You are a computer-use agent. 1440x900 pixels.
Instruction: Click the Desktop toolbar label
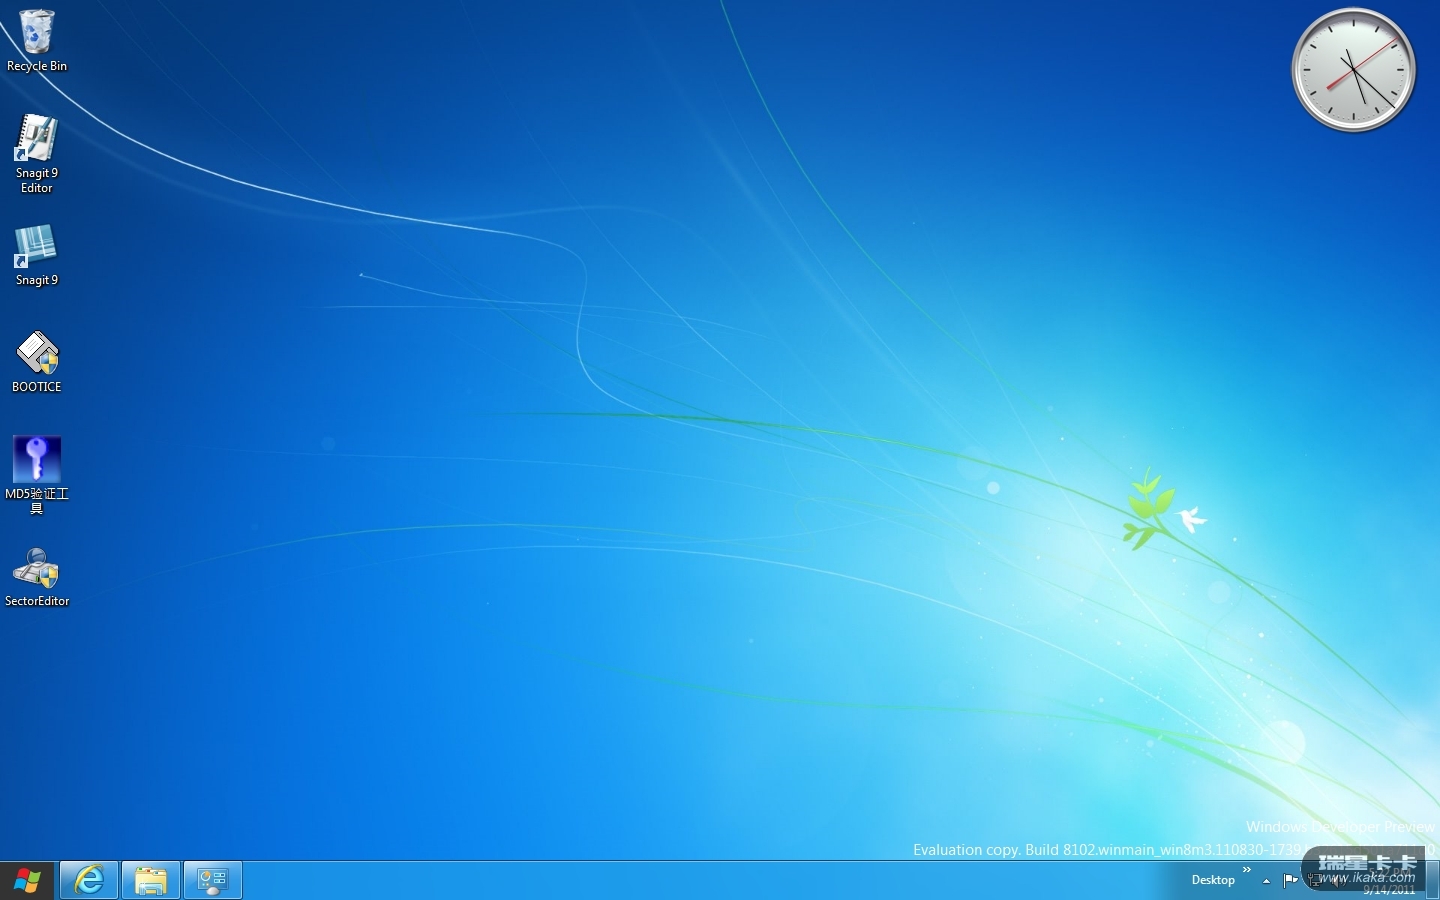[1213, 880]
